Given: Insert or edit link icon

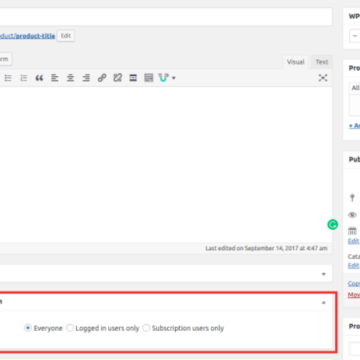Looking at the screenshot, I should click(102, 78).
